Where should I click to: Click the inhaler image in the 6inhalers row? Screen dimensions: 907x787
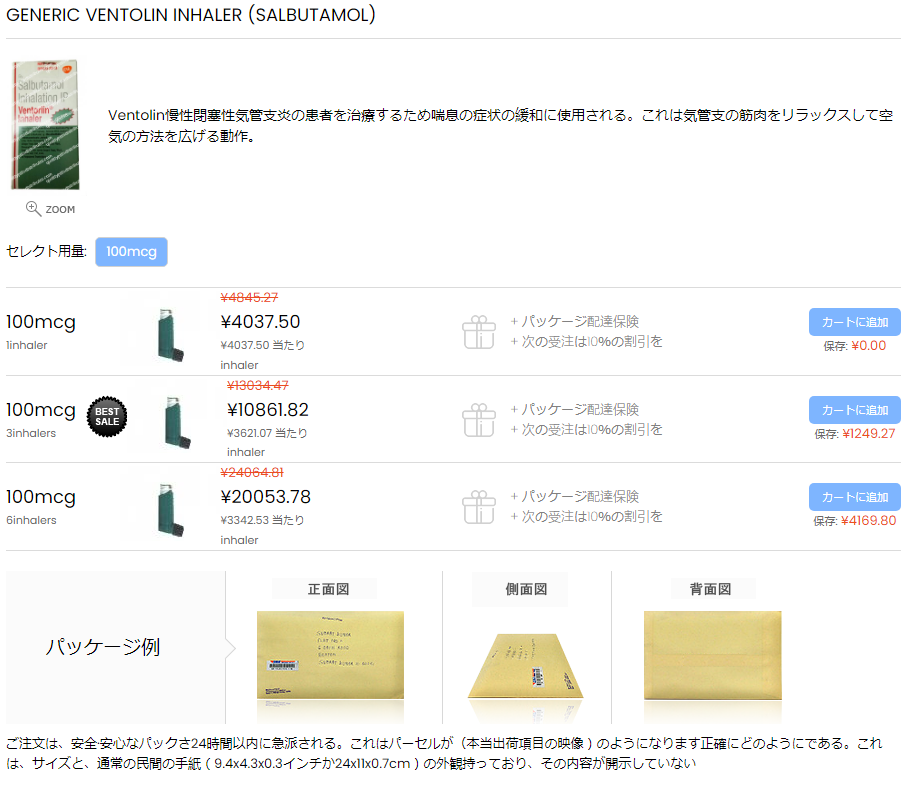pos(171,510)
